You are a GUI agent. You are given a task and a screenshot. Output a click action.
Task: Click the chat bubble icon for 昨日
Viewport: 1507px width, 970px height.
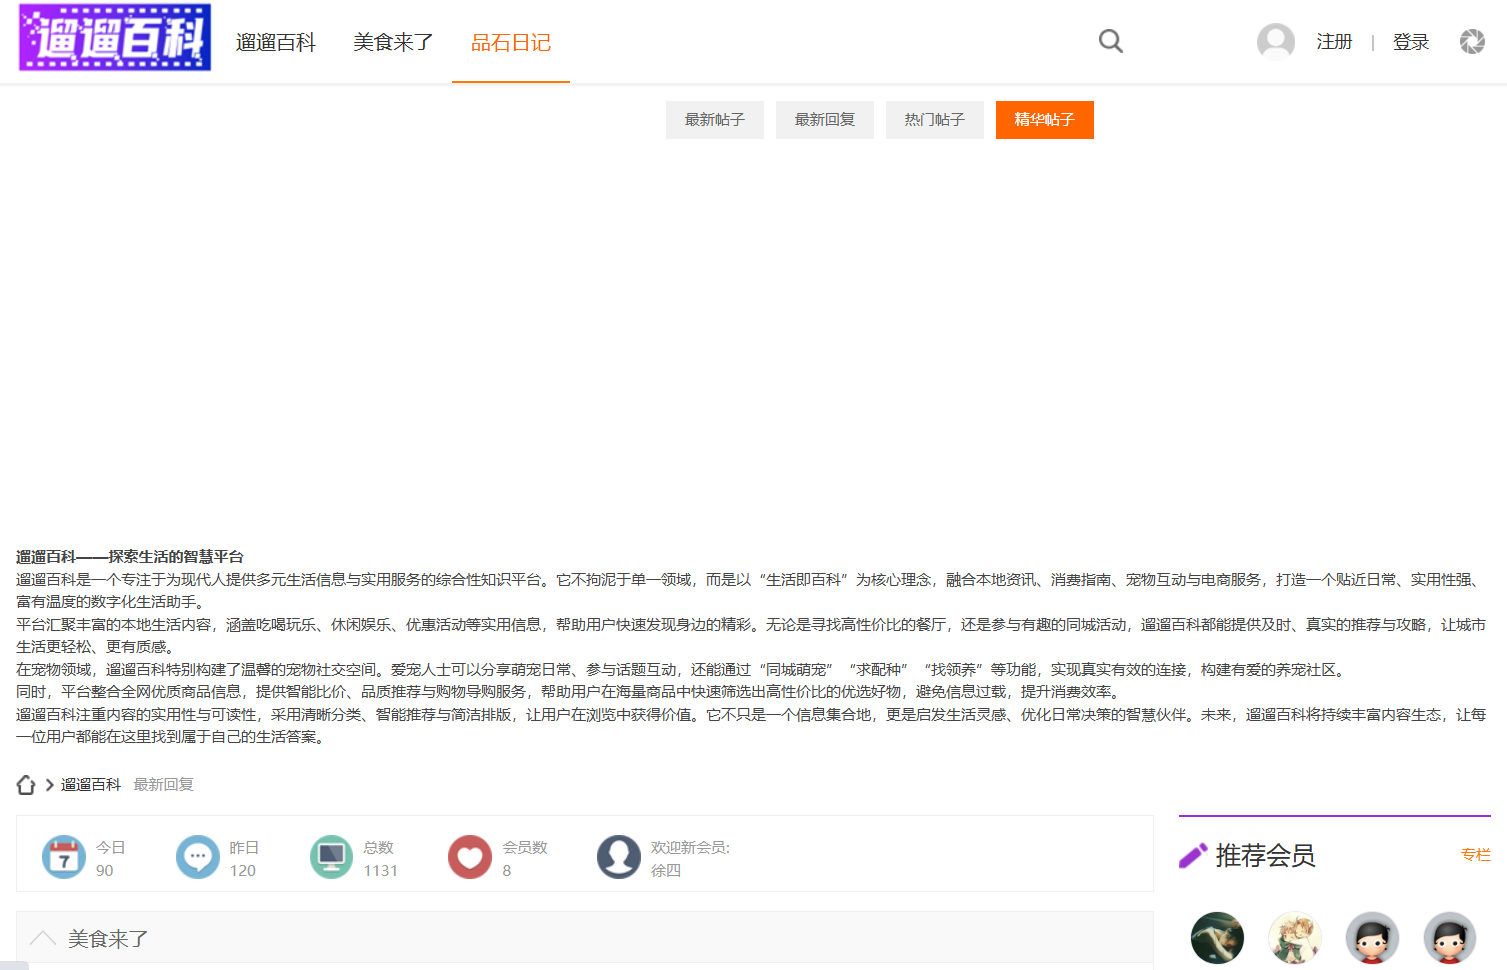[x=198, y=857]
